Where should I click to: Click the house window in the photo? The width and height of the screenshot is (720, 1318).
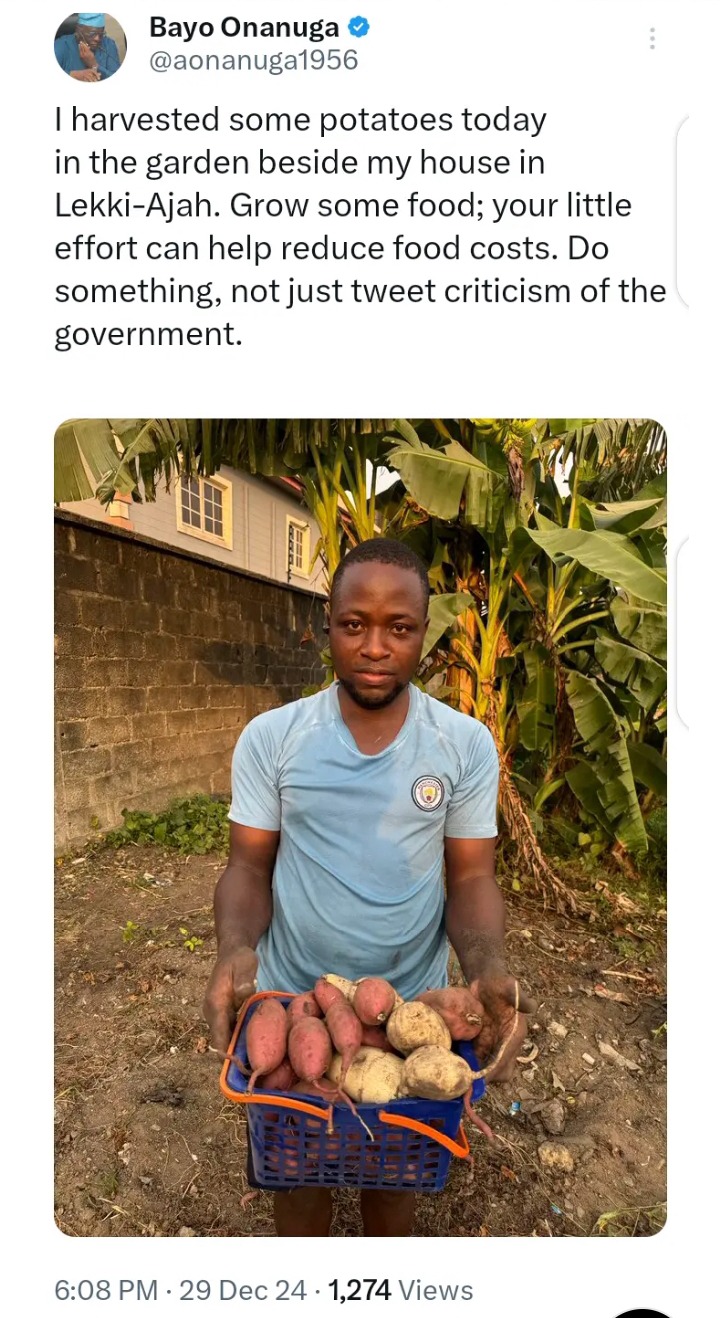[204, 507]
